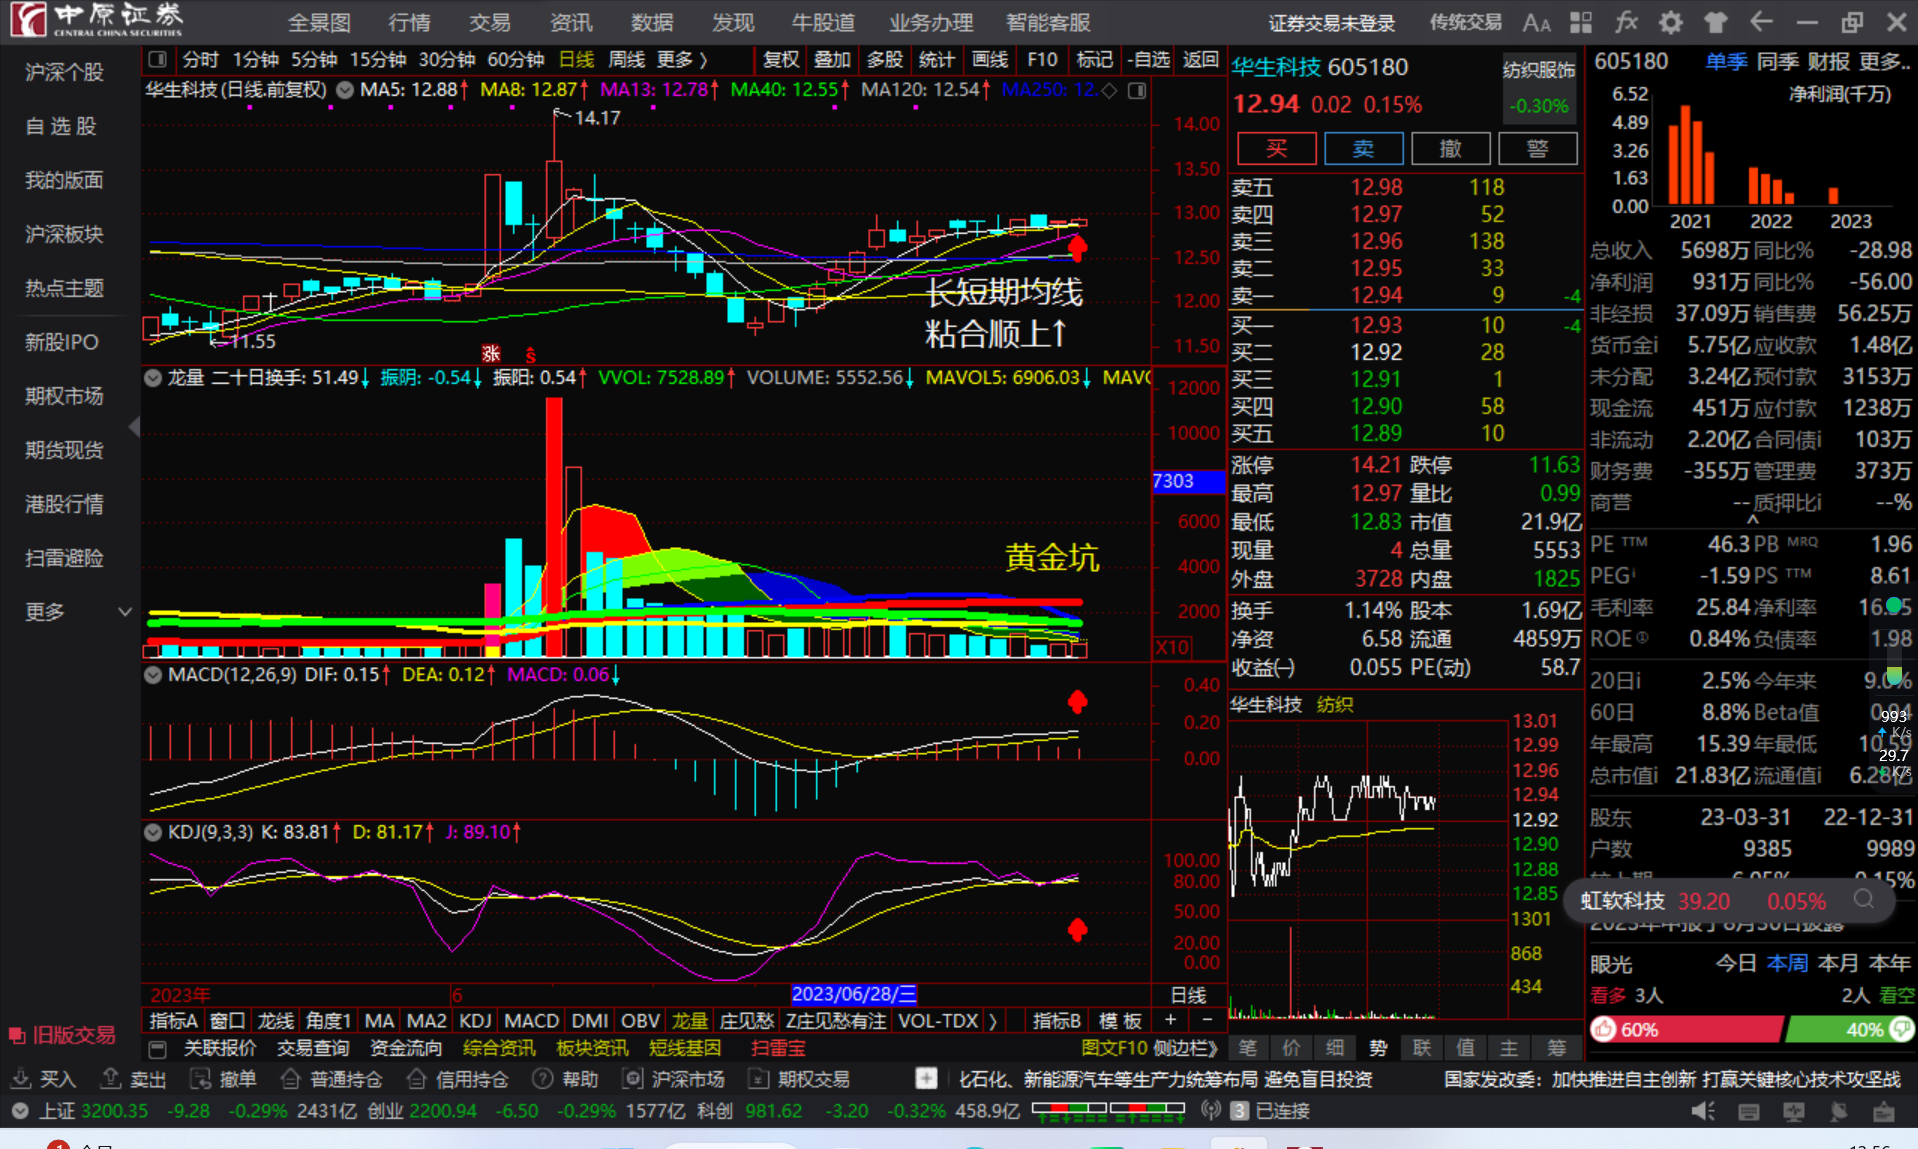Change skin theme via shirt icon
Image resolution: width=1918 pixels, height=1149 pixels.
point(1716,22)
